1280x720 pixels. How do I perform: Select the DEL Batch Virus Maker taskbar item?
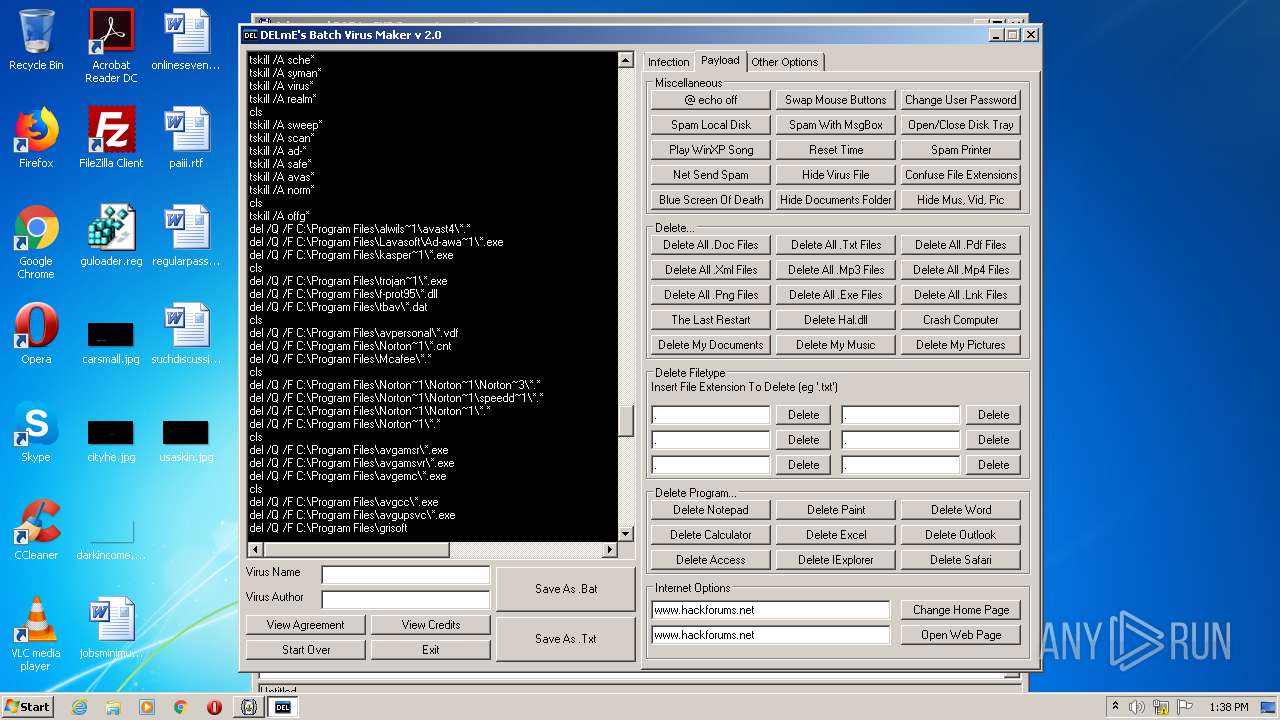[x=282, y=707]
